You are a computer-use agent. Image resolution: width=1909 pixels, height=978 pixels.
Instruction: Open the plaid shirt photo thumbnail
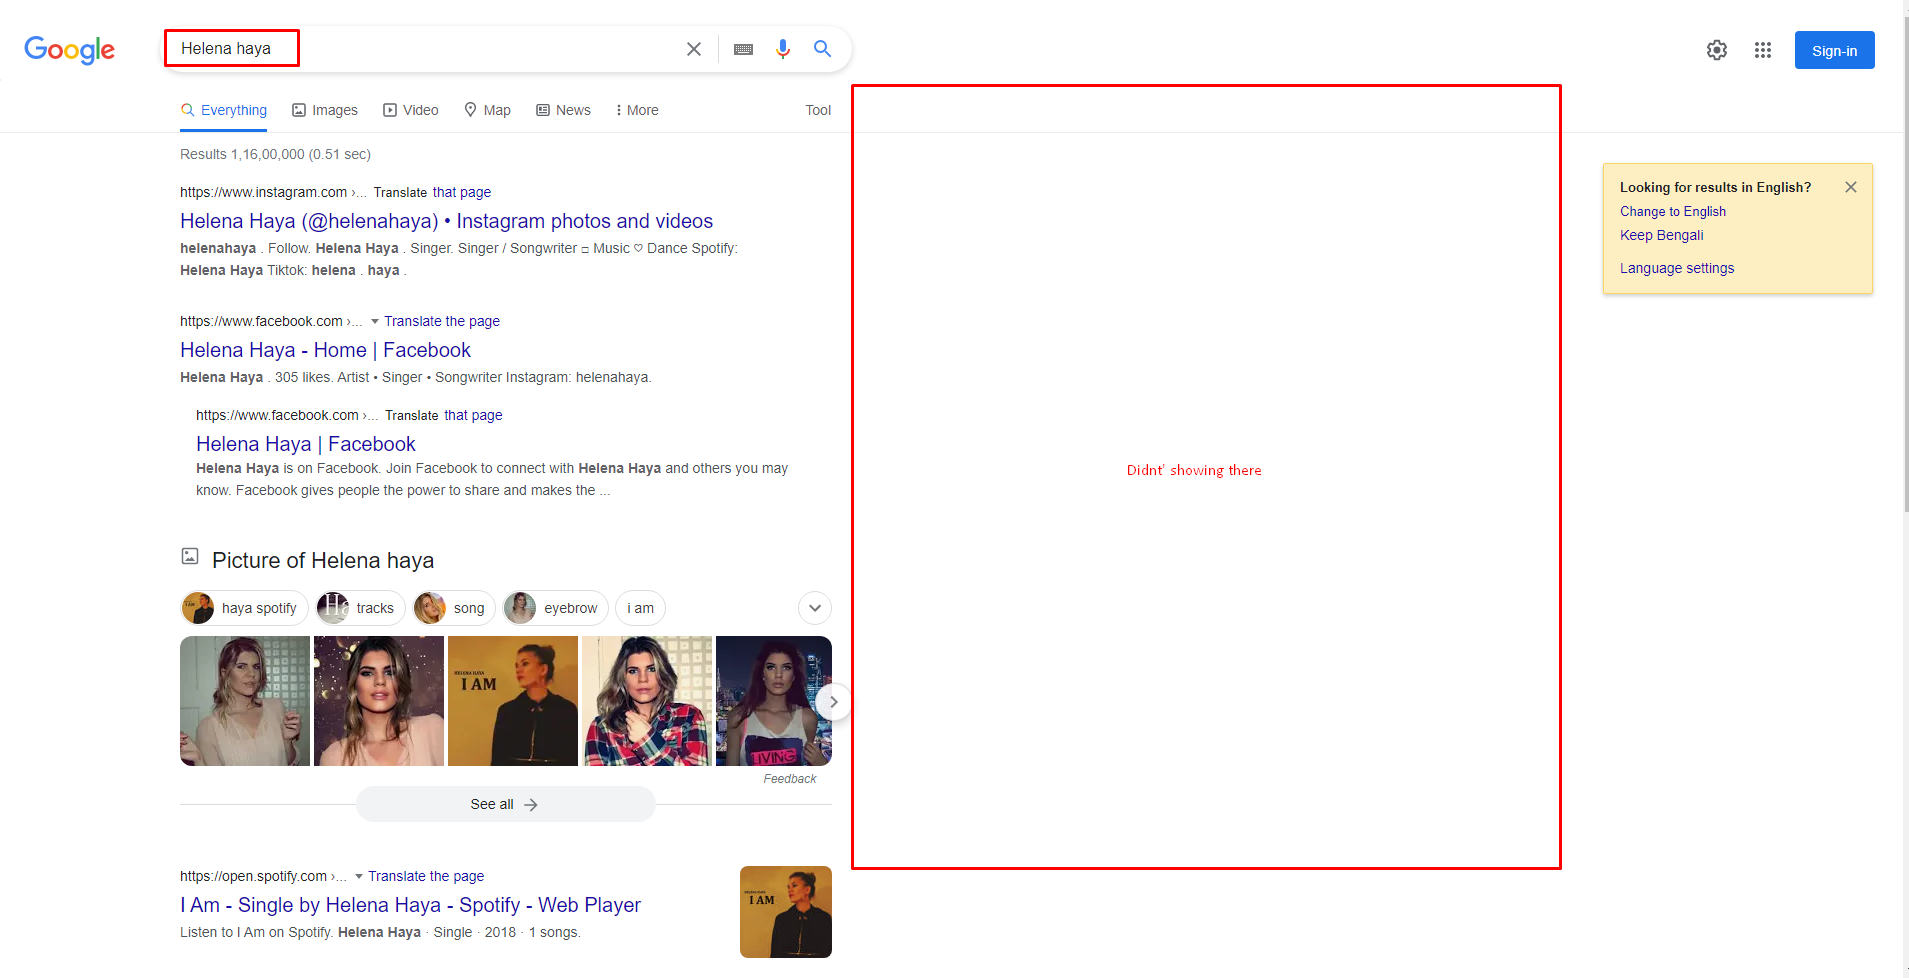(647, 701)
